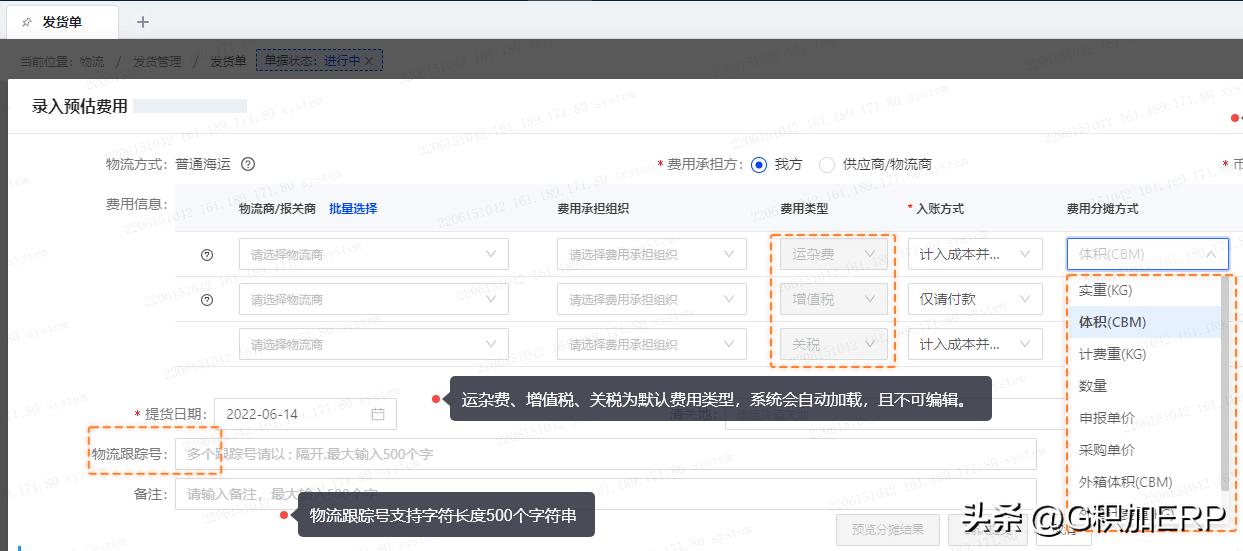The image size is (1243, 551).
Task: Open 请选择费用承担组织 dropdown in 增值税 row
Action: [652, 299]
